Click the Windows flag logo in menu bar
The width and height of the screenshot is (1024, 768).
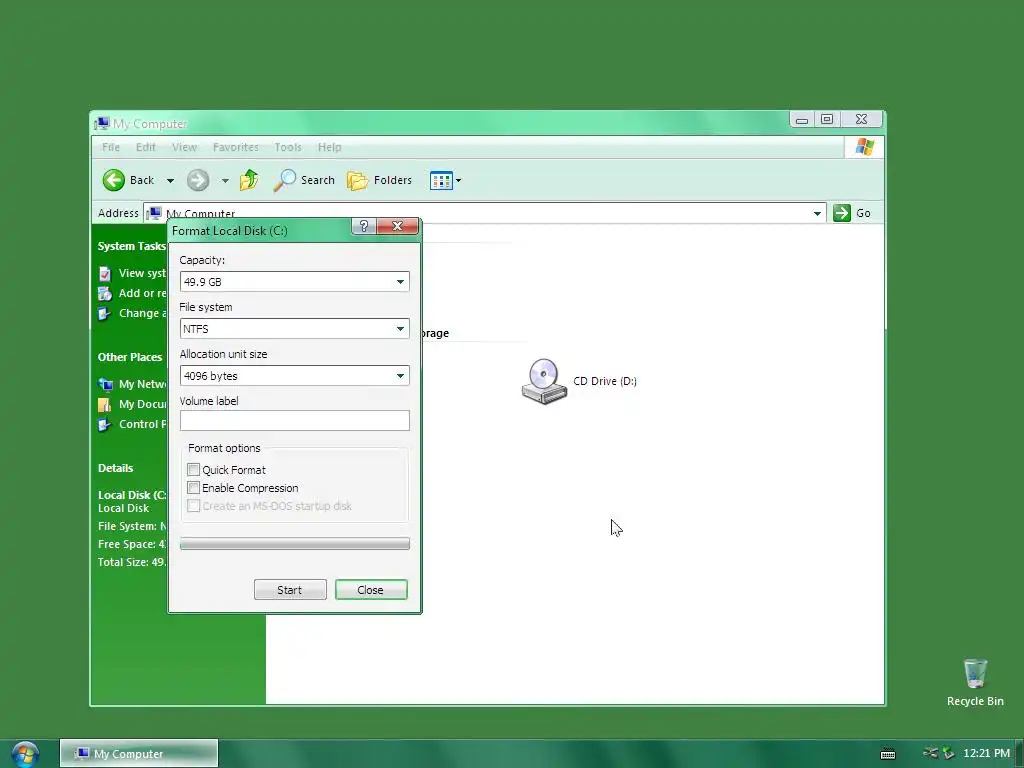865,147
